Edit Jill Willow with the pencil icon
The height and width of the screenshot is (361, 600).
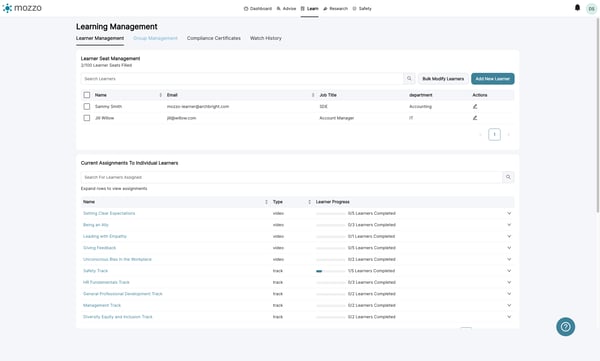point(475,118)
